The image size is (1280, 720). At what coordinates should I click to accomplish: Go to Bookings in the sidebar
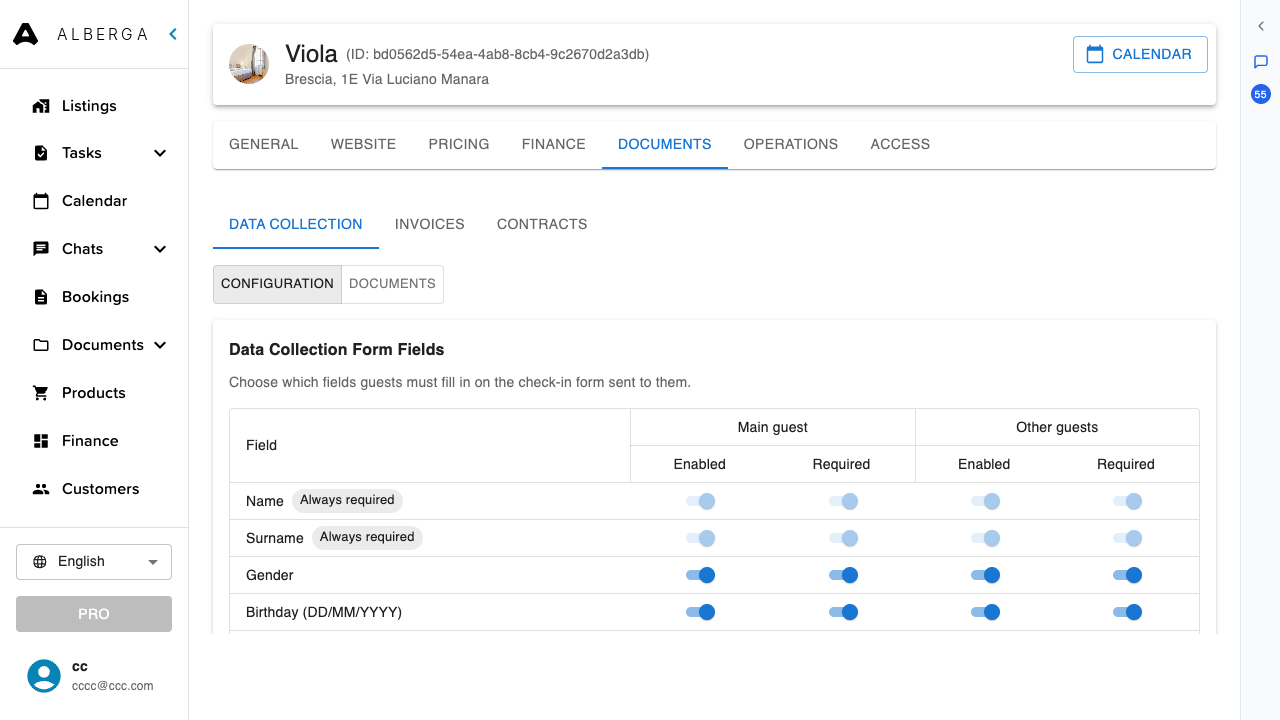(x=94, y=297)
